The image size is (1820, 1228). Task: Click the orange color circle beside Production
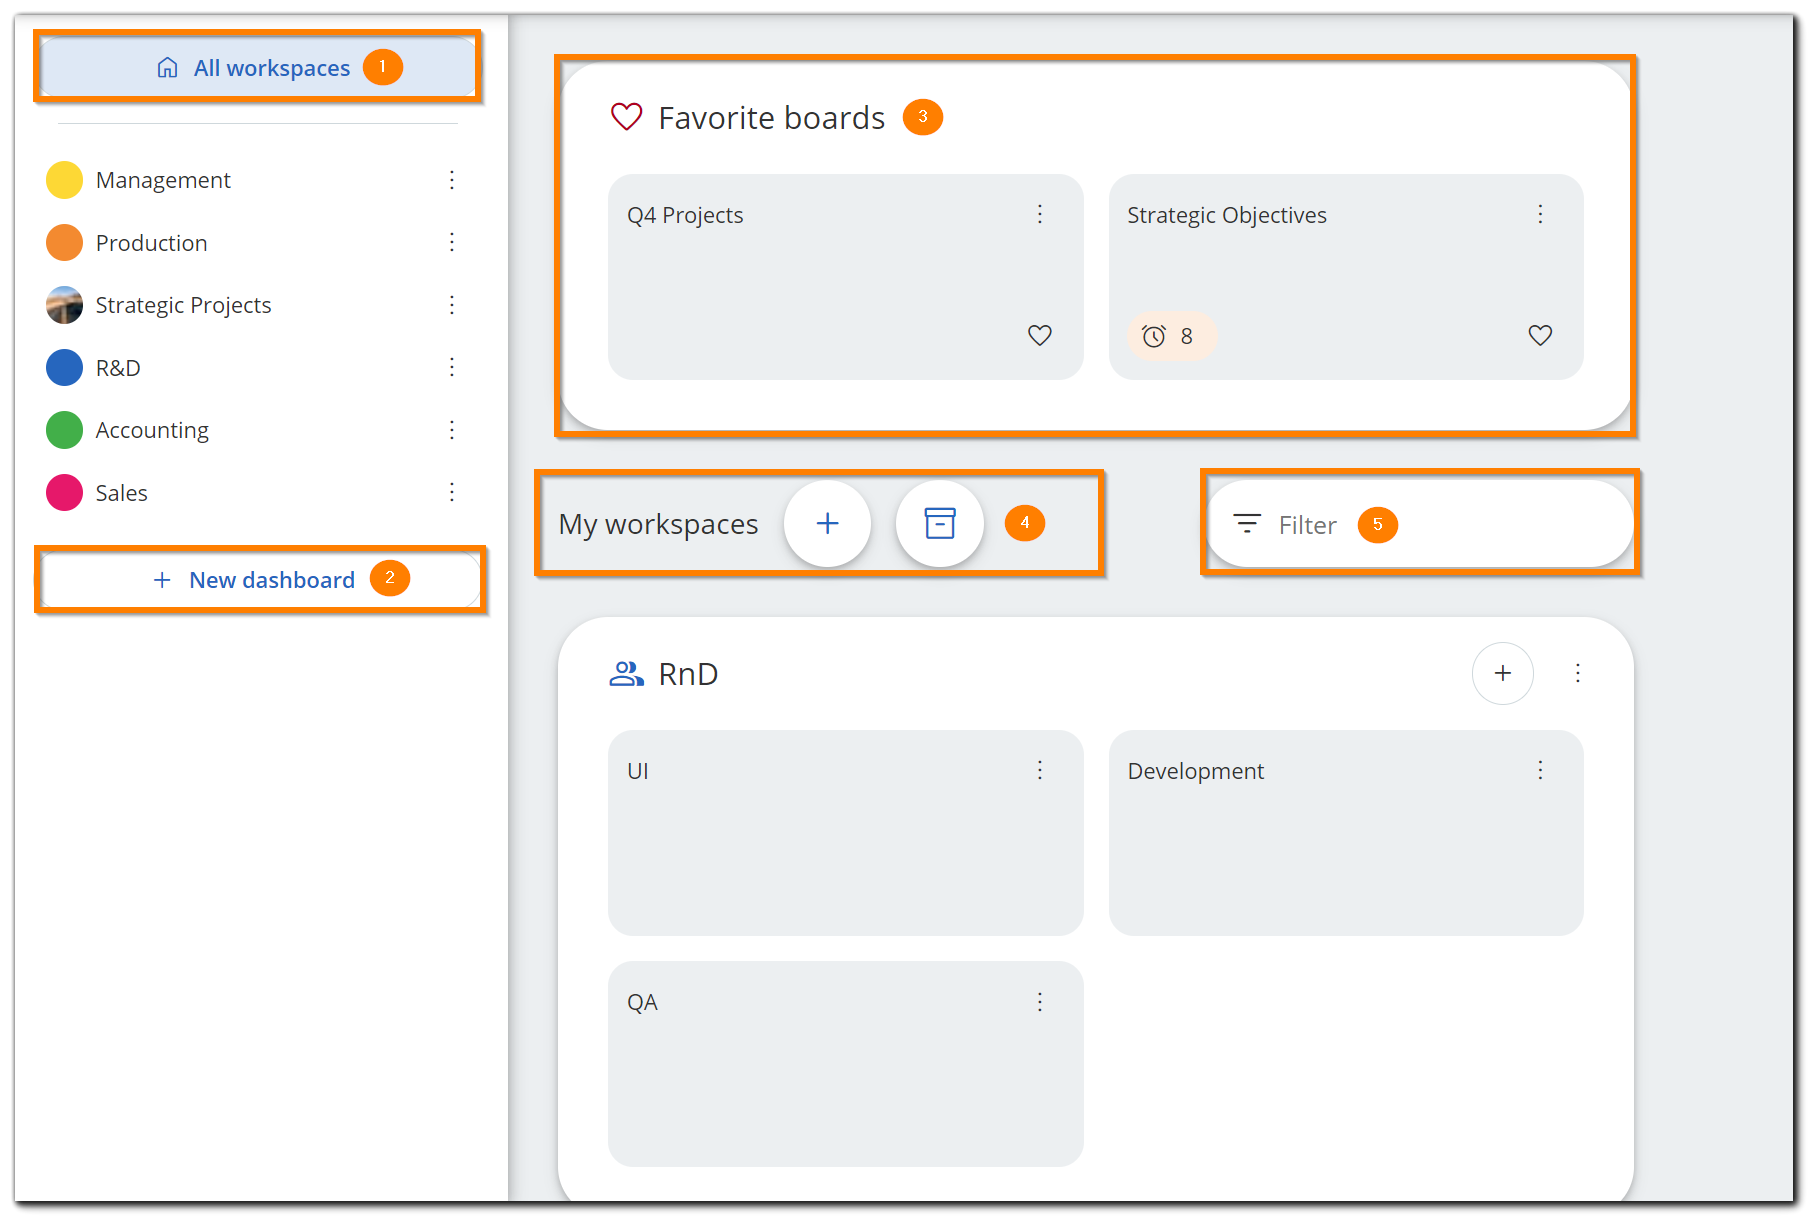(64, 242)
